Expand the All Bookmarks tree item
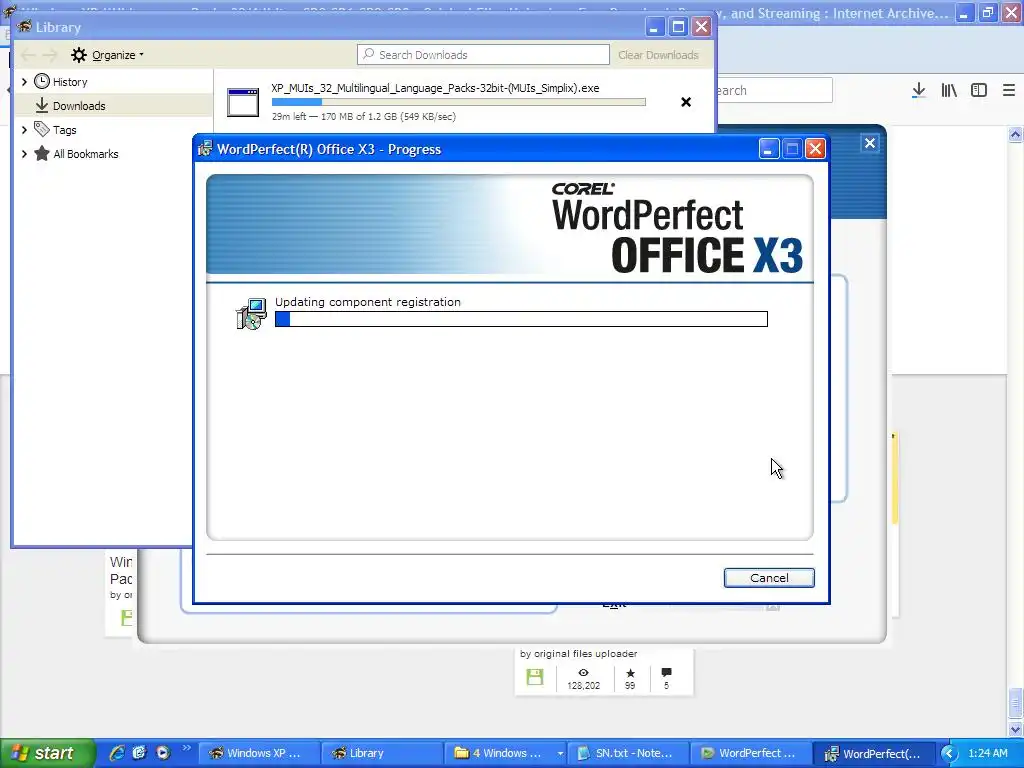 (24, 154)
